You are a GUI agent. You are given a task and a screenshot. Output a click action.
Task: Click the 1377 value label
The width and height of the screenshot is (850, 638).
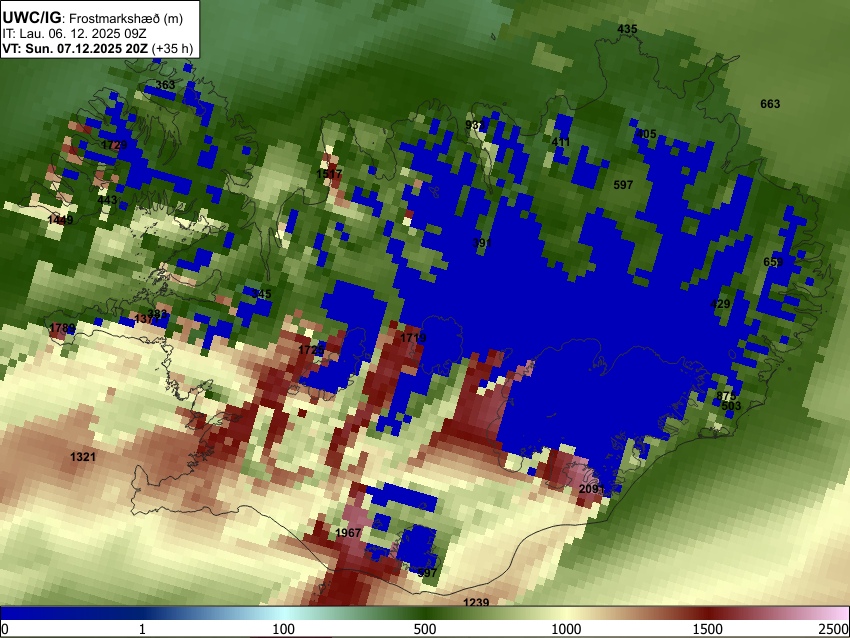(146, 319)
